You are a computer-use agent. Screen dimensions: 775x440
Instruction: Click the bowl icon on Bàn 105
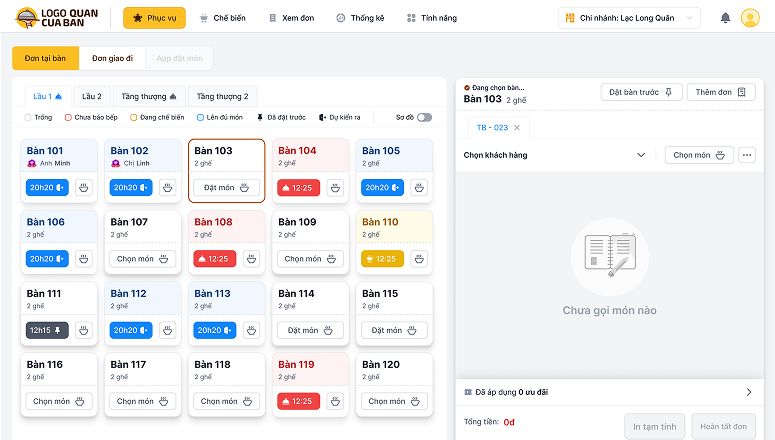[419, 187]
